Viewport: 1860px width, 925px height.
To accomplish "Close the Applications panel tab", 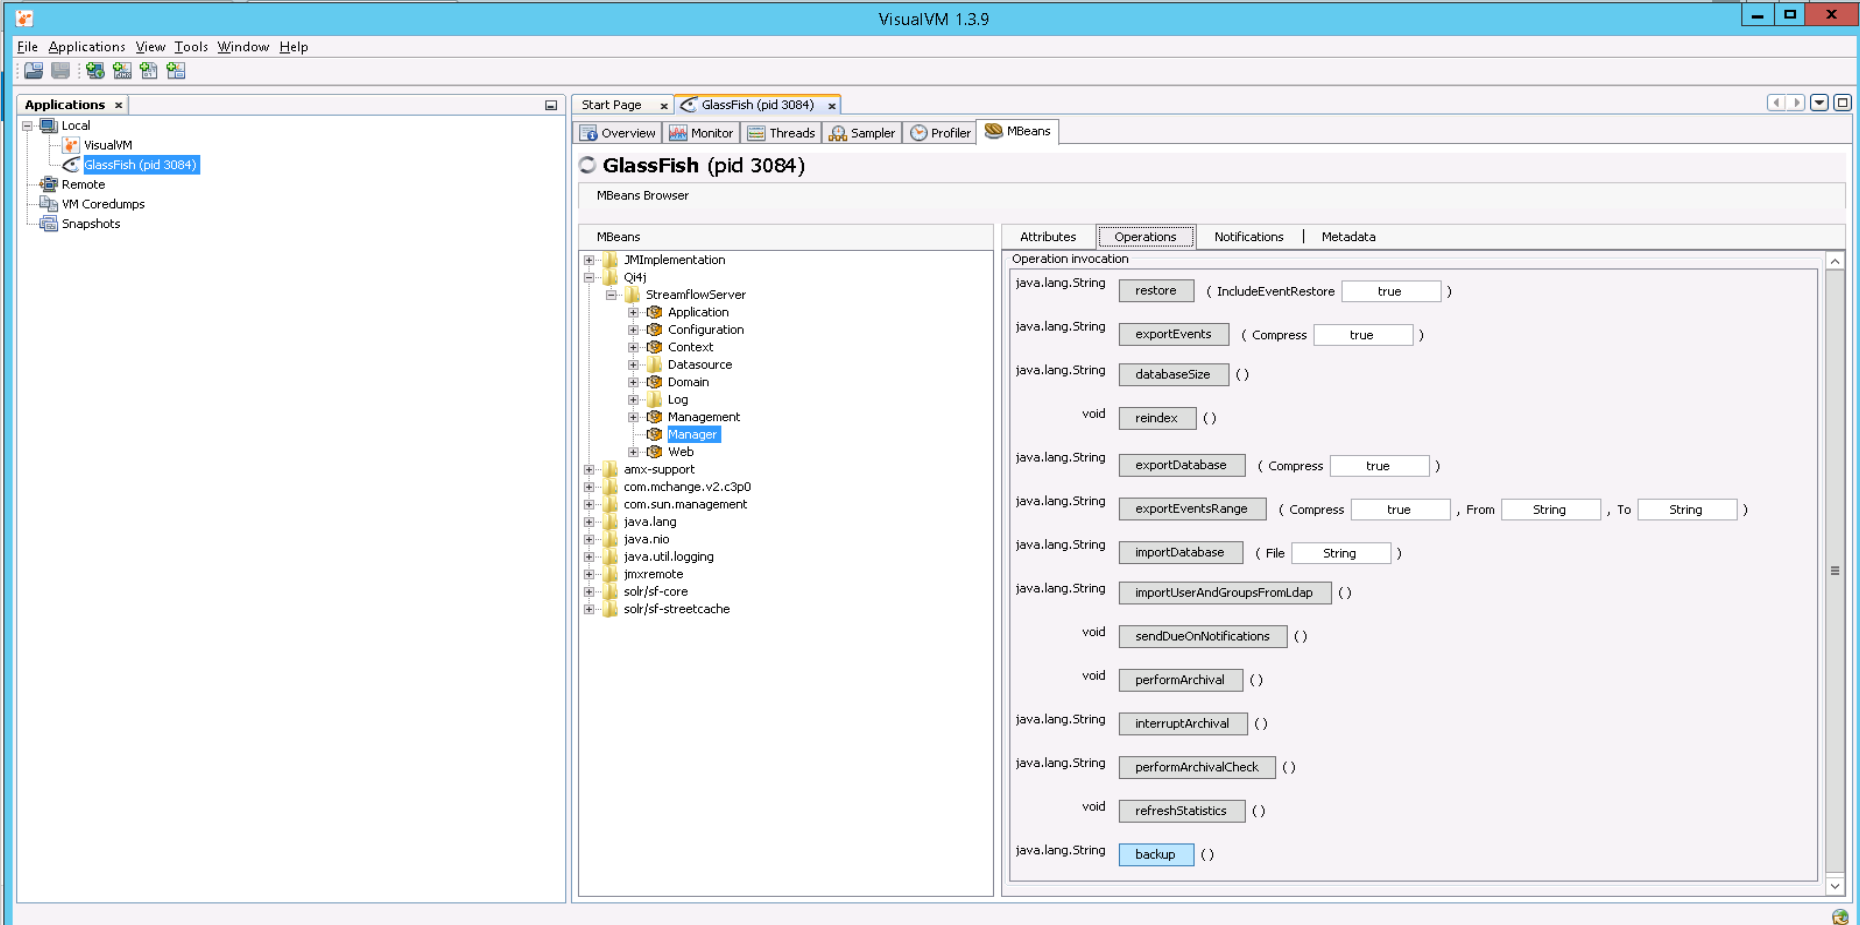I will 118,105.
